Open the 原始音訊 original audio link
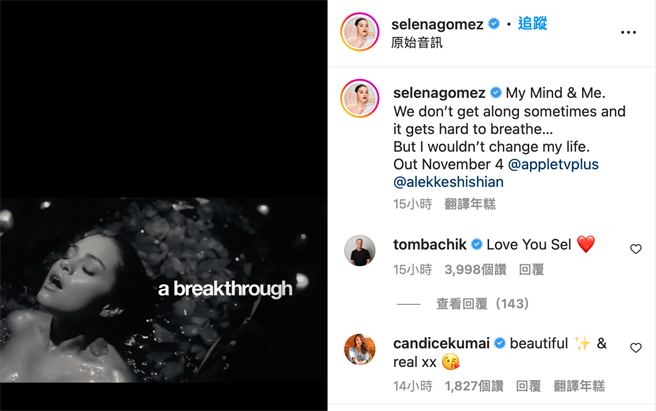The height and width of the screenshot is (411, 656). [x=418, y=43]
